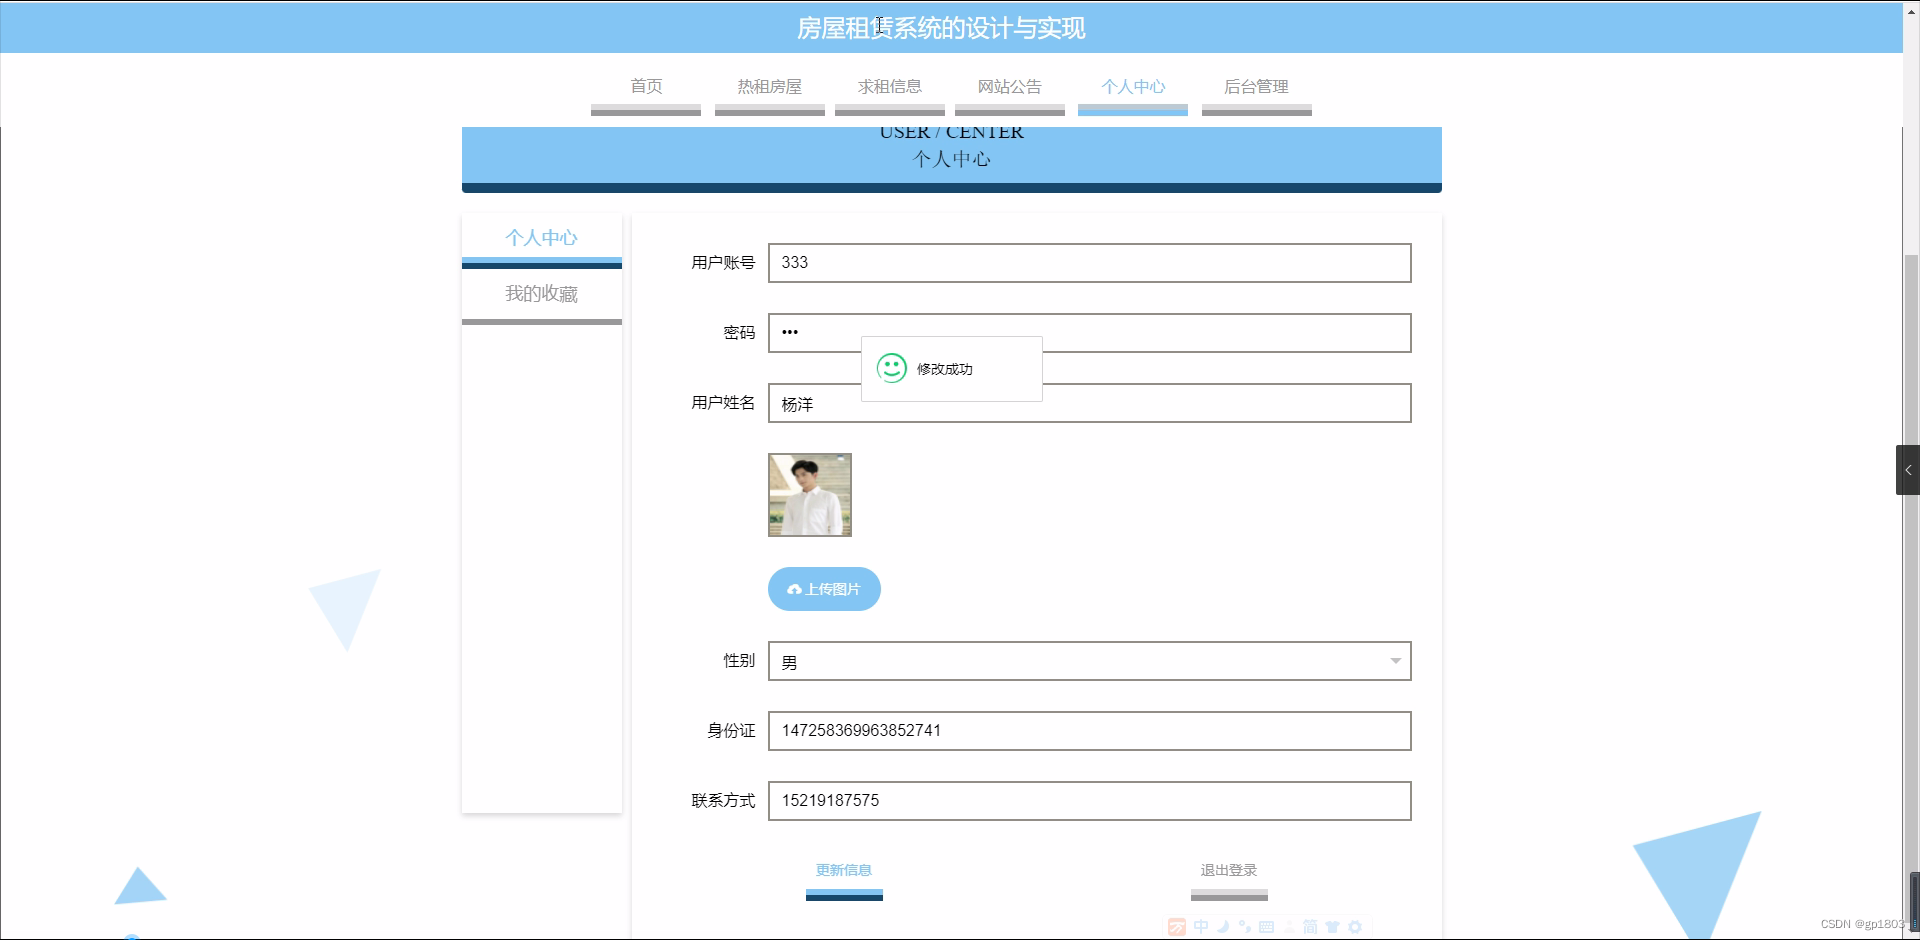
Task: Open IME skins via the shirt icon
Action: [x=1334, y=927]
